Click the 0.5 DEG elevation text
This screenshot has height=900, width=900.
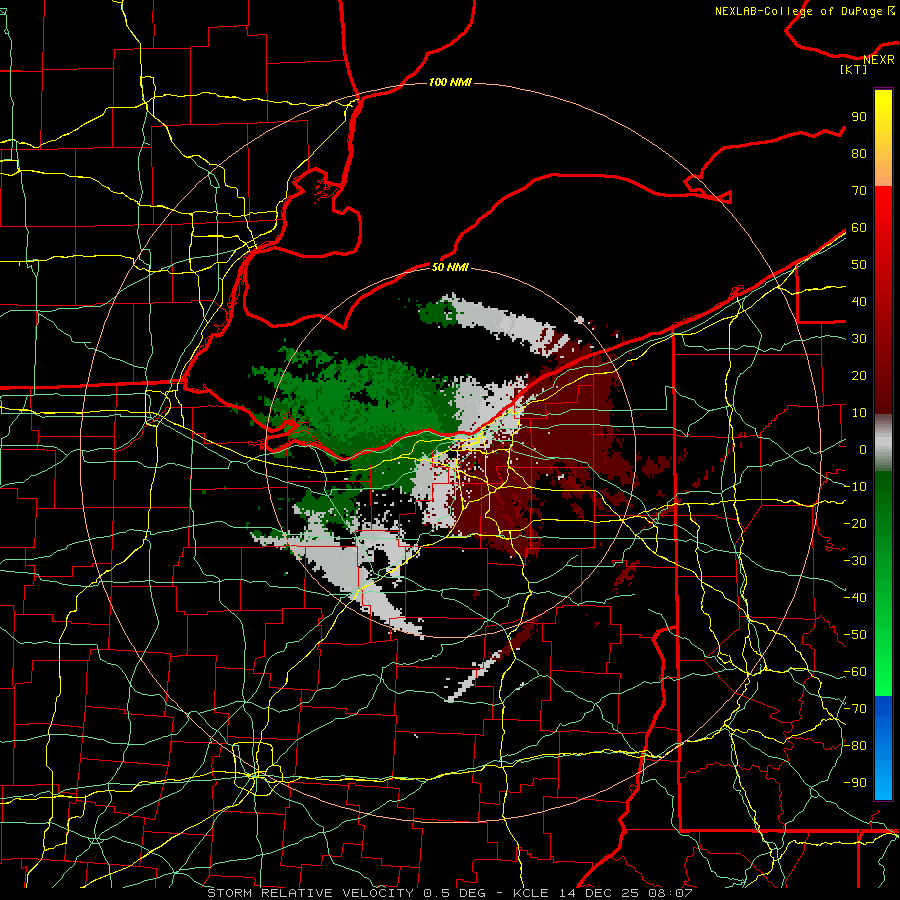point(455,893)
